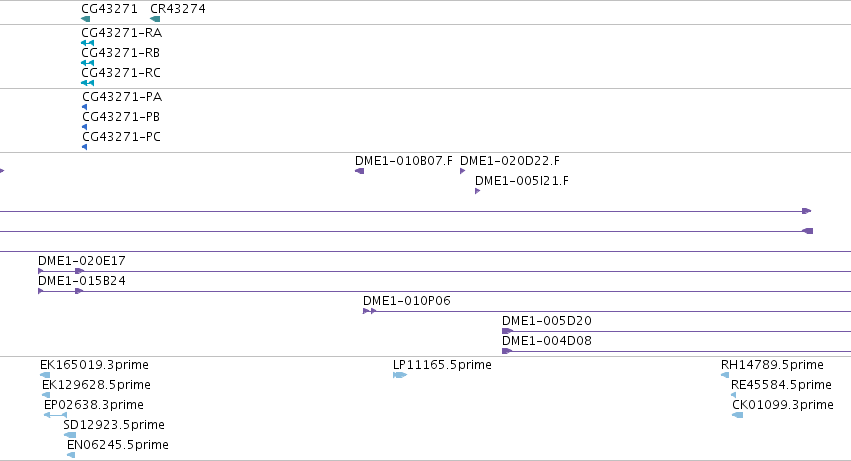Select transcript CG43271-RC label
Screen dimensions: 851x461
pos(120,73)
